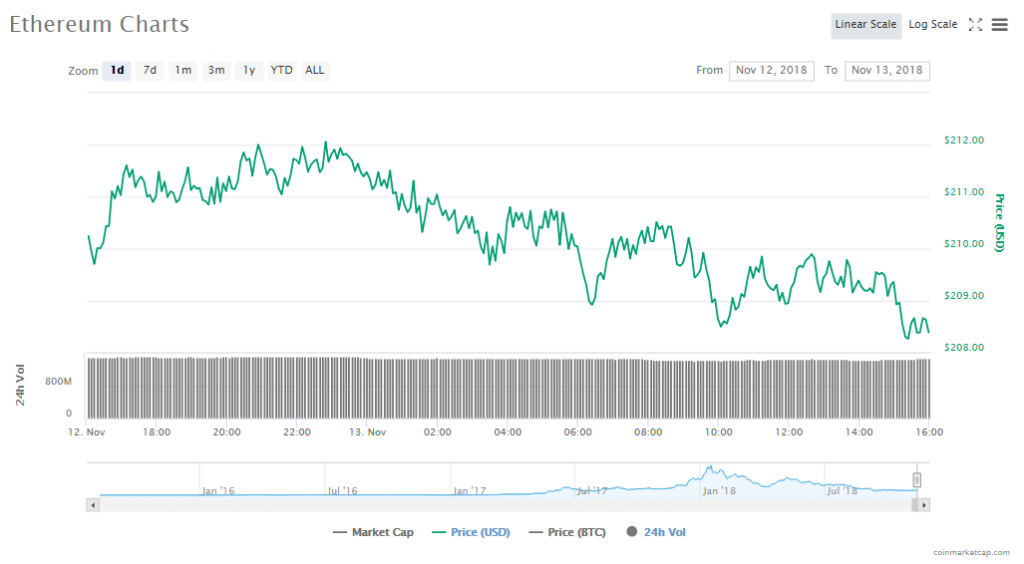Image resolution: width=1024 pixels, height=564 pixels.
Task: Click scrollbar right arrow in navigator
Action: [x=923, y=506]
